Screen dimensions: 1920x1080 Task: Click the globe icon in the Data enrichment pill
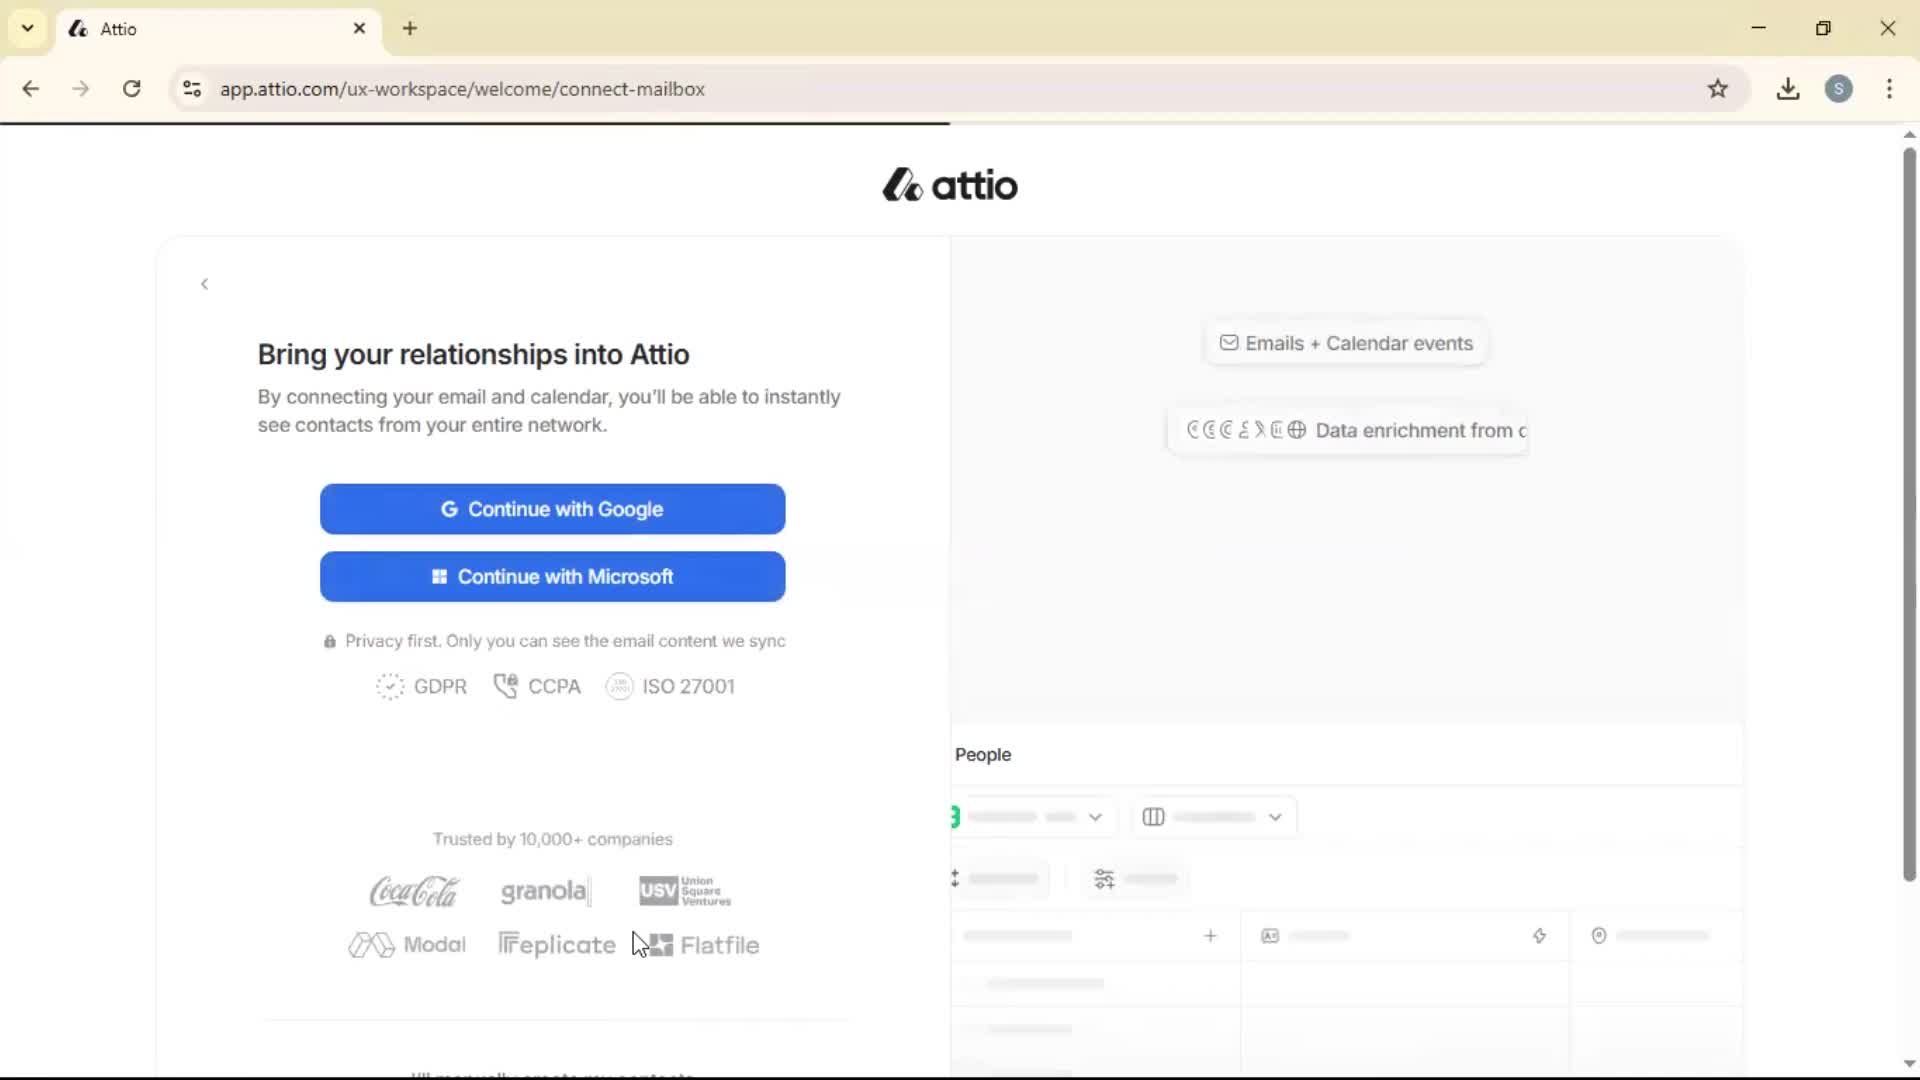click(x=1297, y=430)
